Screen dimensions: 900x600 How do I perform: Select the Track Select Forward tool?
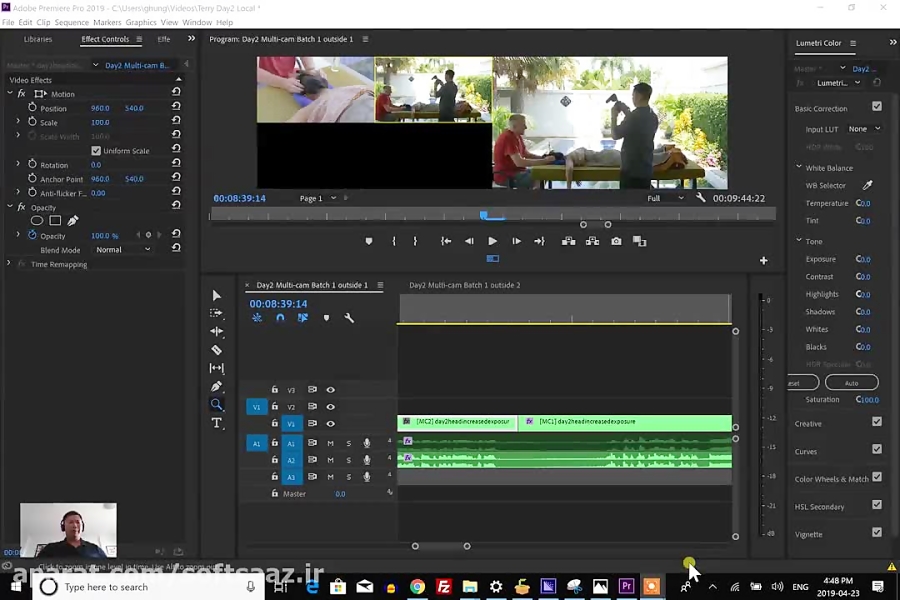(216, 313)
